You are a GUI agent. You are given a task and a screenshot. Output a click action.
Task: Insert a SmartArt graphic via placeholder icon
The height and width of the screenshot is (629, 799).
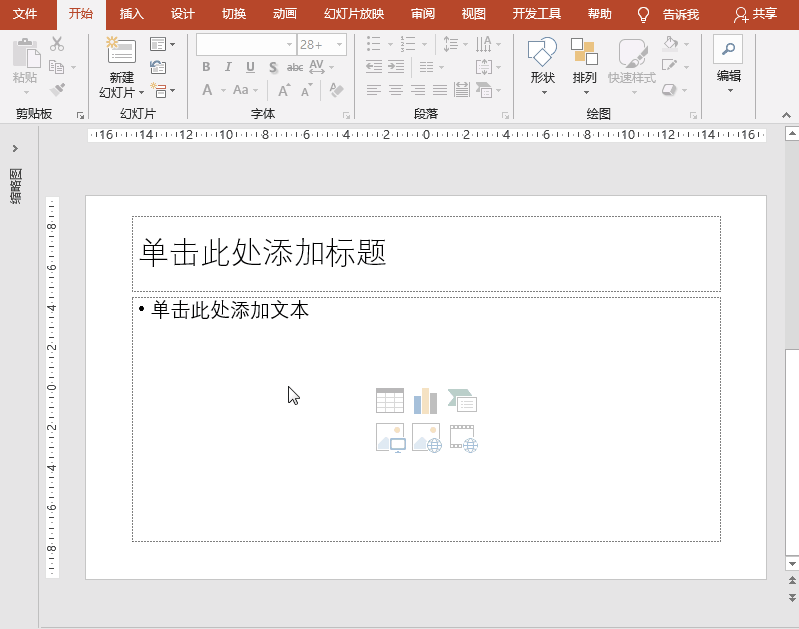tap(462, 401)
